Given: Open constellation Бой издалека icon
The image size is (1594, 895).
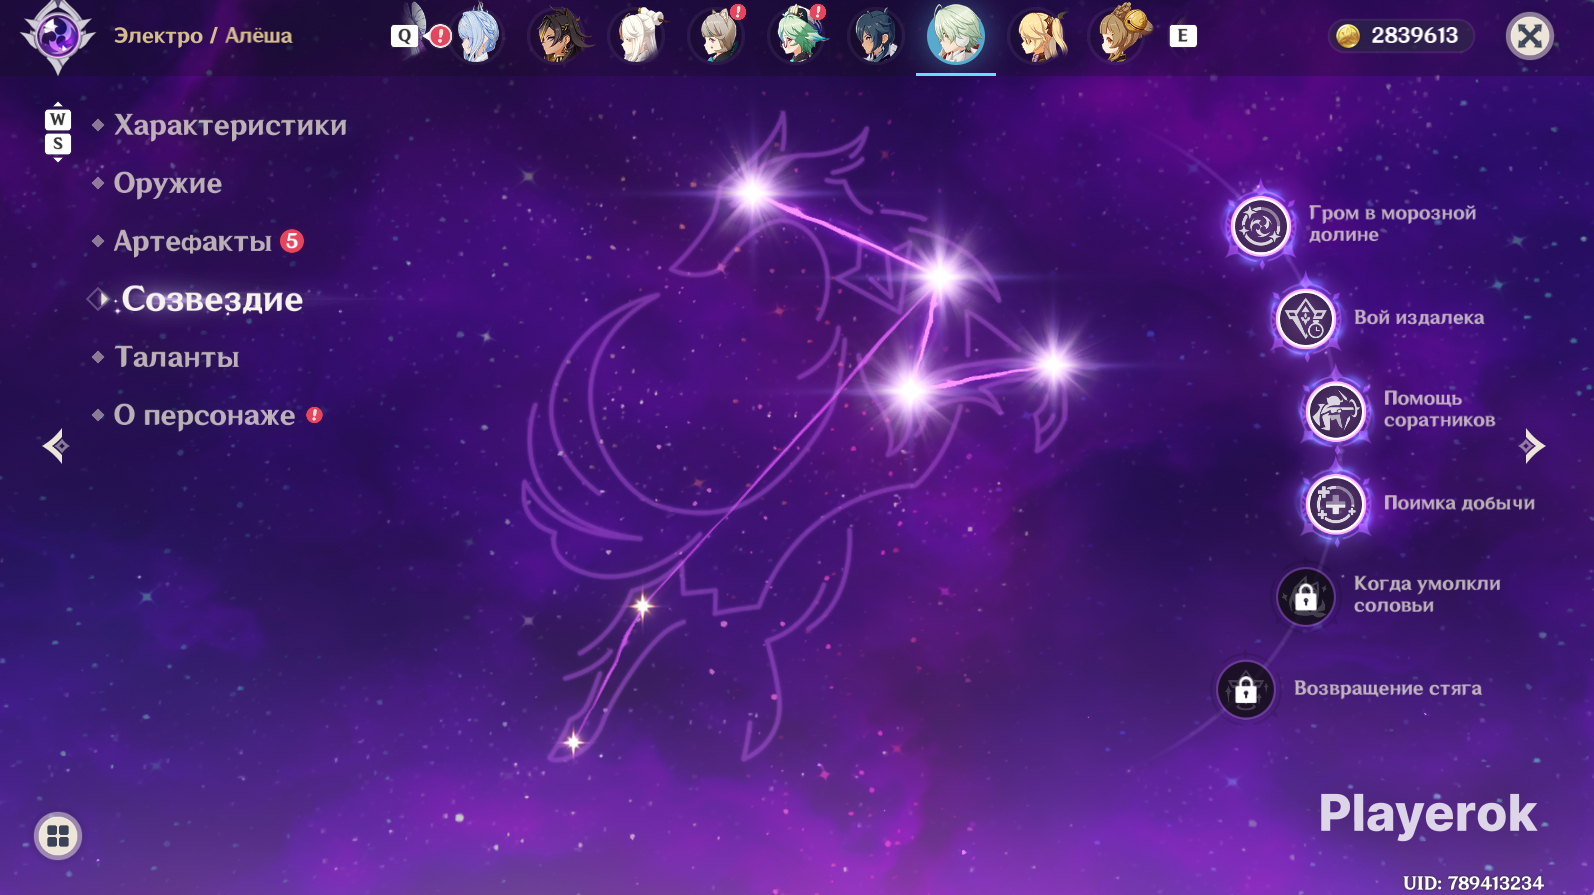Looking at the screenshot, I should click(x=1305, y=319).
